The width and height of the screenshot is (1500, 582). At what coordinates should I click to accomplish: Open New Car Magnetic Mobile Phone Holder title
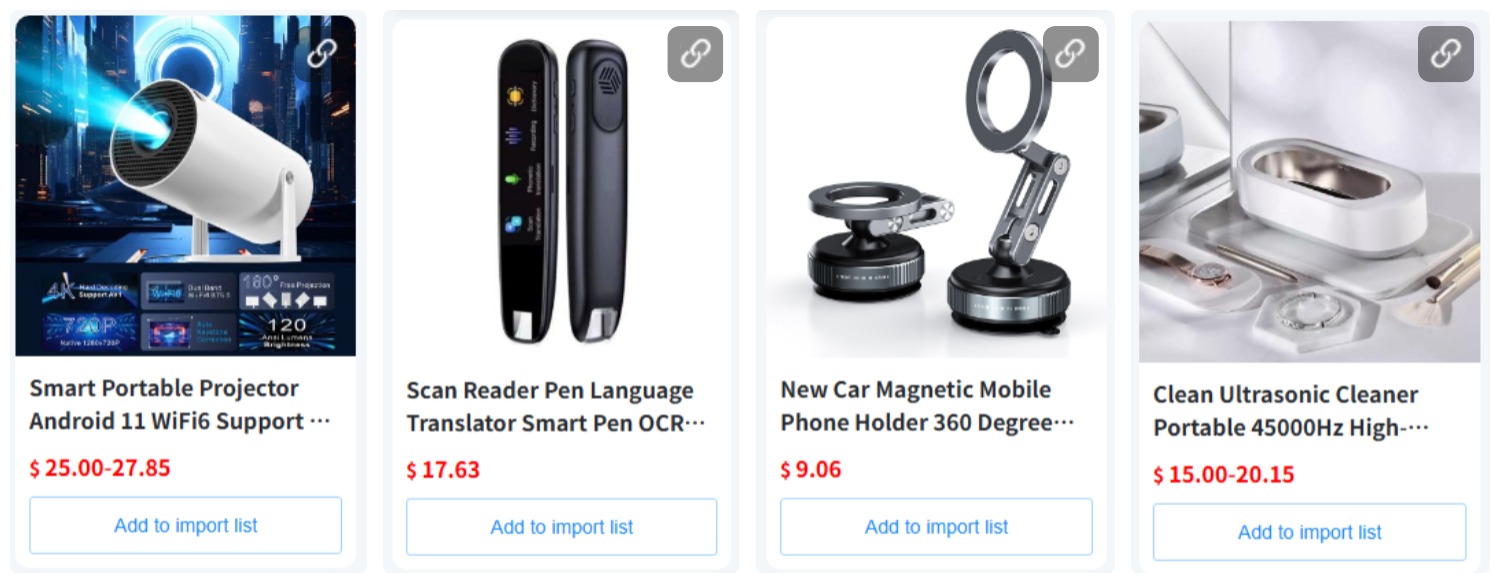(x=927, y=406)
